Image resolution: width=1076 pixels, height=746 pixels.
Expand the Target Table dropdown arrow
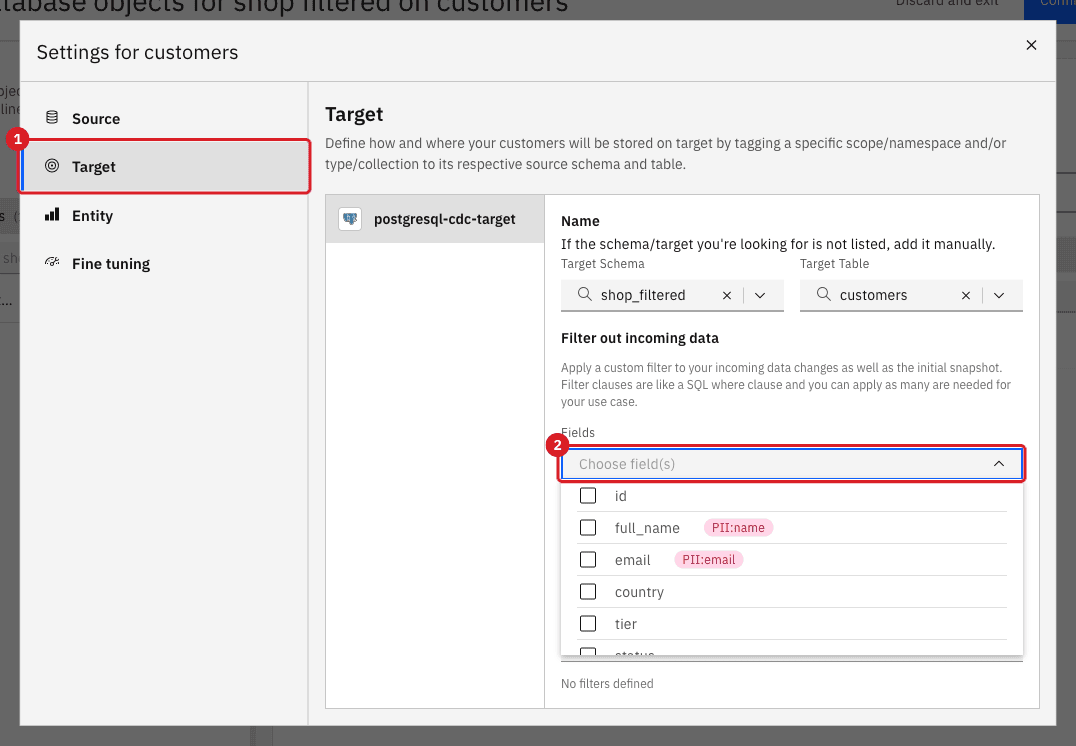[998, 295]
